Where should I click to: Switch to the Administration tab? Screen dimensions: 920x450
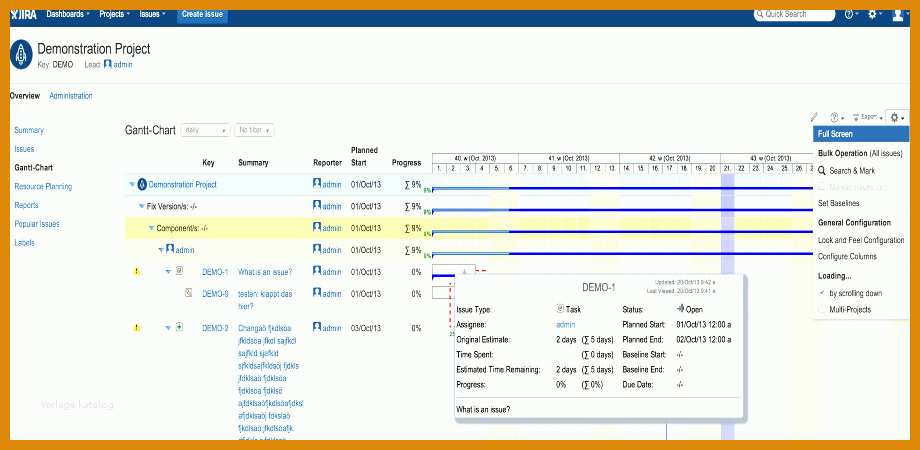coord(71,96)
